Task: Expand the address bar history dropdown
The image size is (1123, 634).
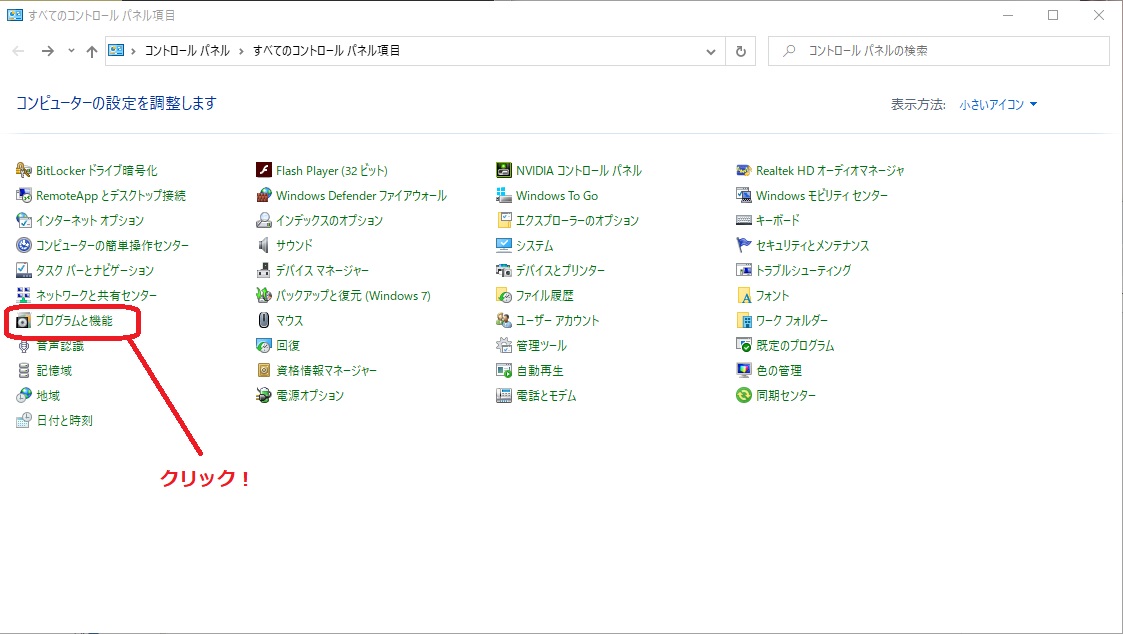Action: (x=710, y=52)
